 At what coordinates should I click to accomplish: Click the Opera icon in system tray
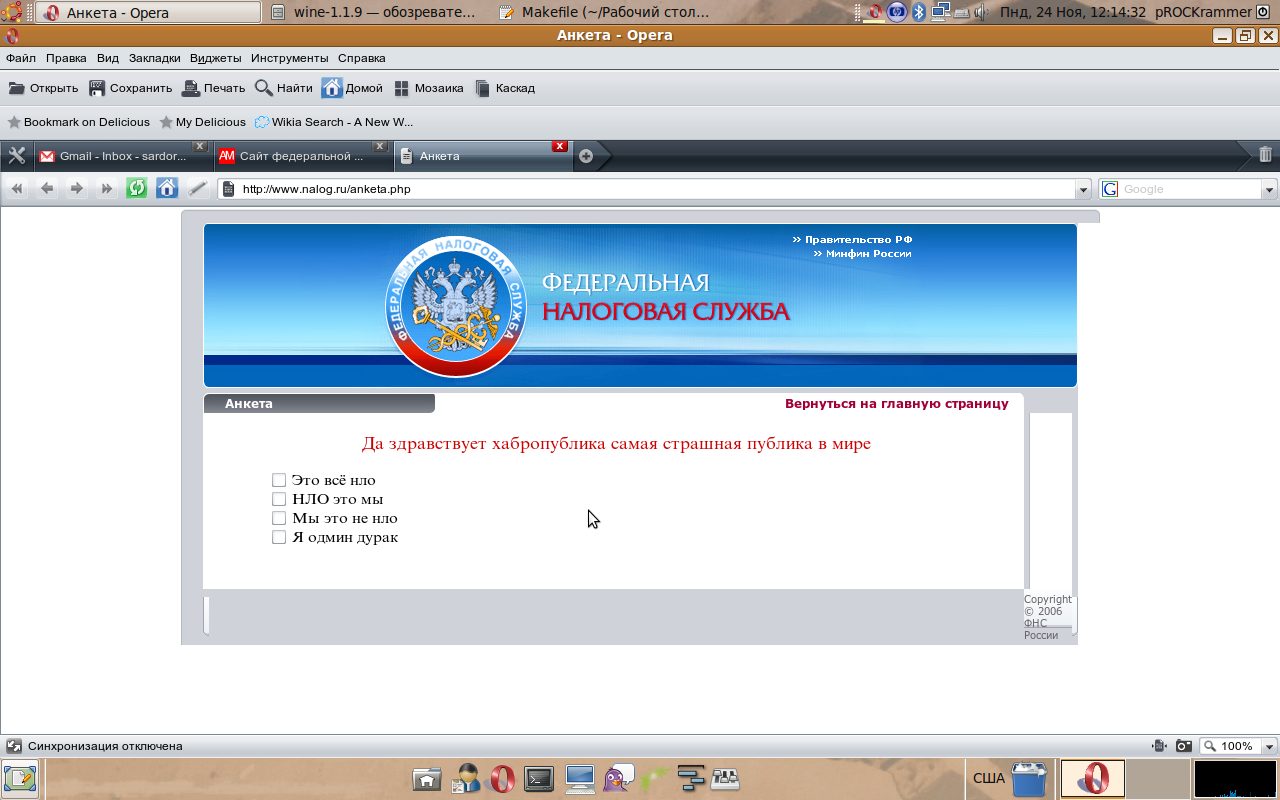tap(874, 12)
